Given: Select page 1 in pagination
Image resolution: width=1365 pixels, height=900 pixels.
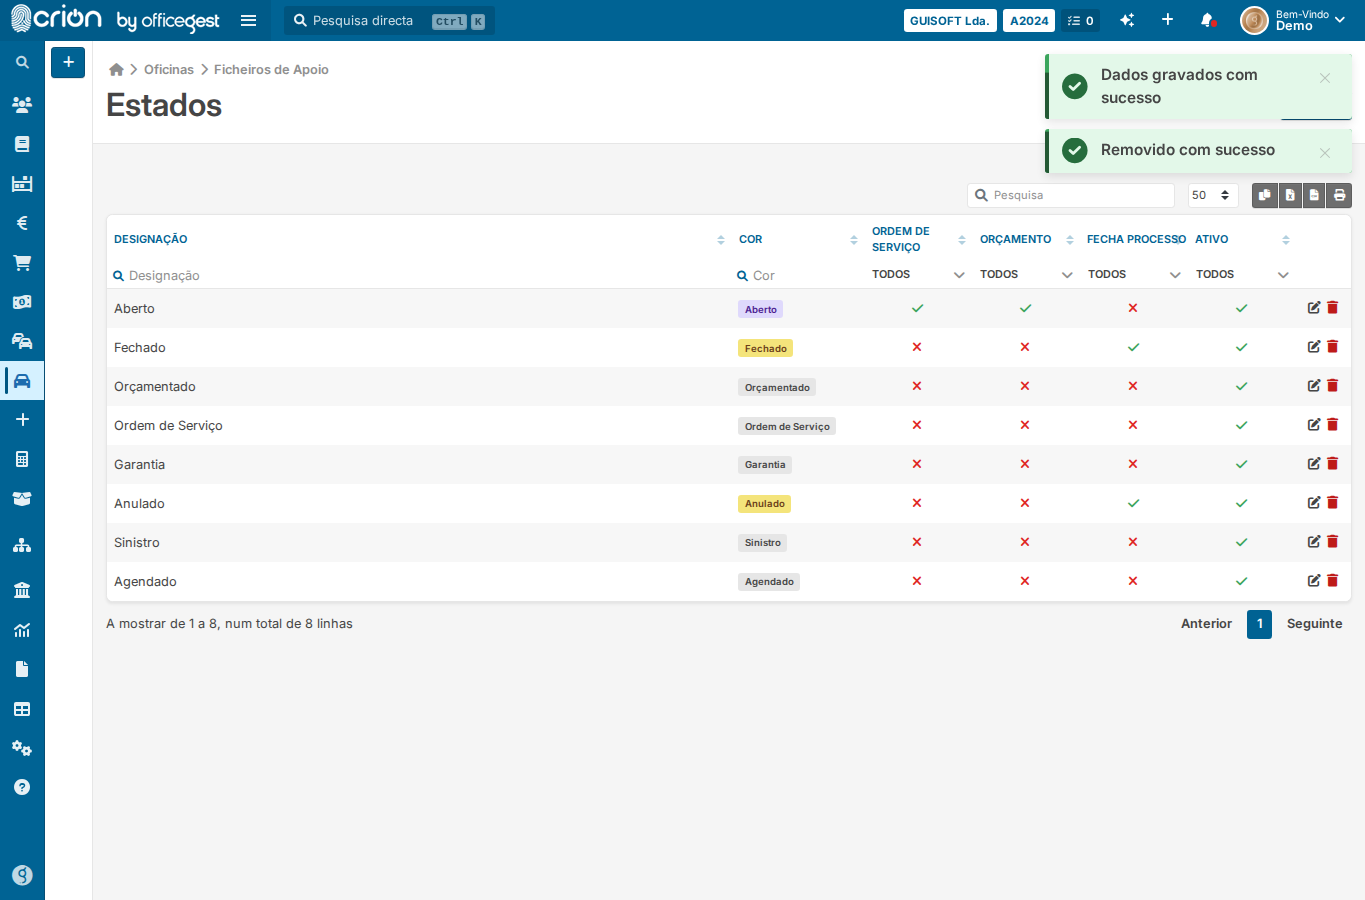Looking at the screenshot, I should (1259, 624).
